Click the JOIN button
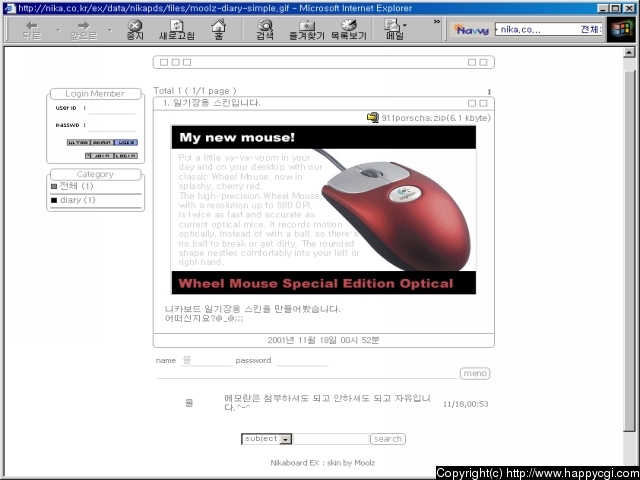 click(102, 156)
